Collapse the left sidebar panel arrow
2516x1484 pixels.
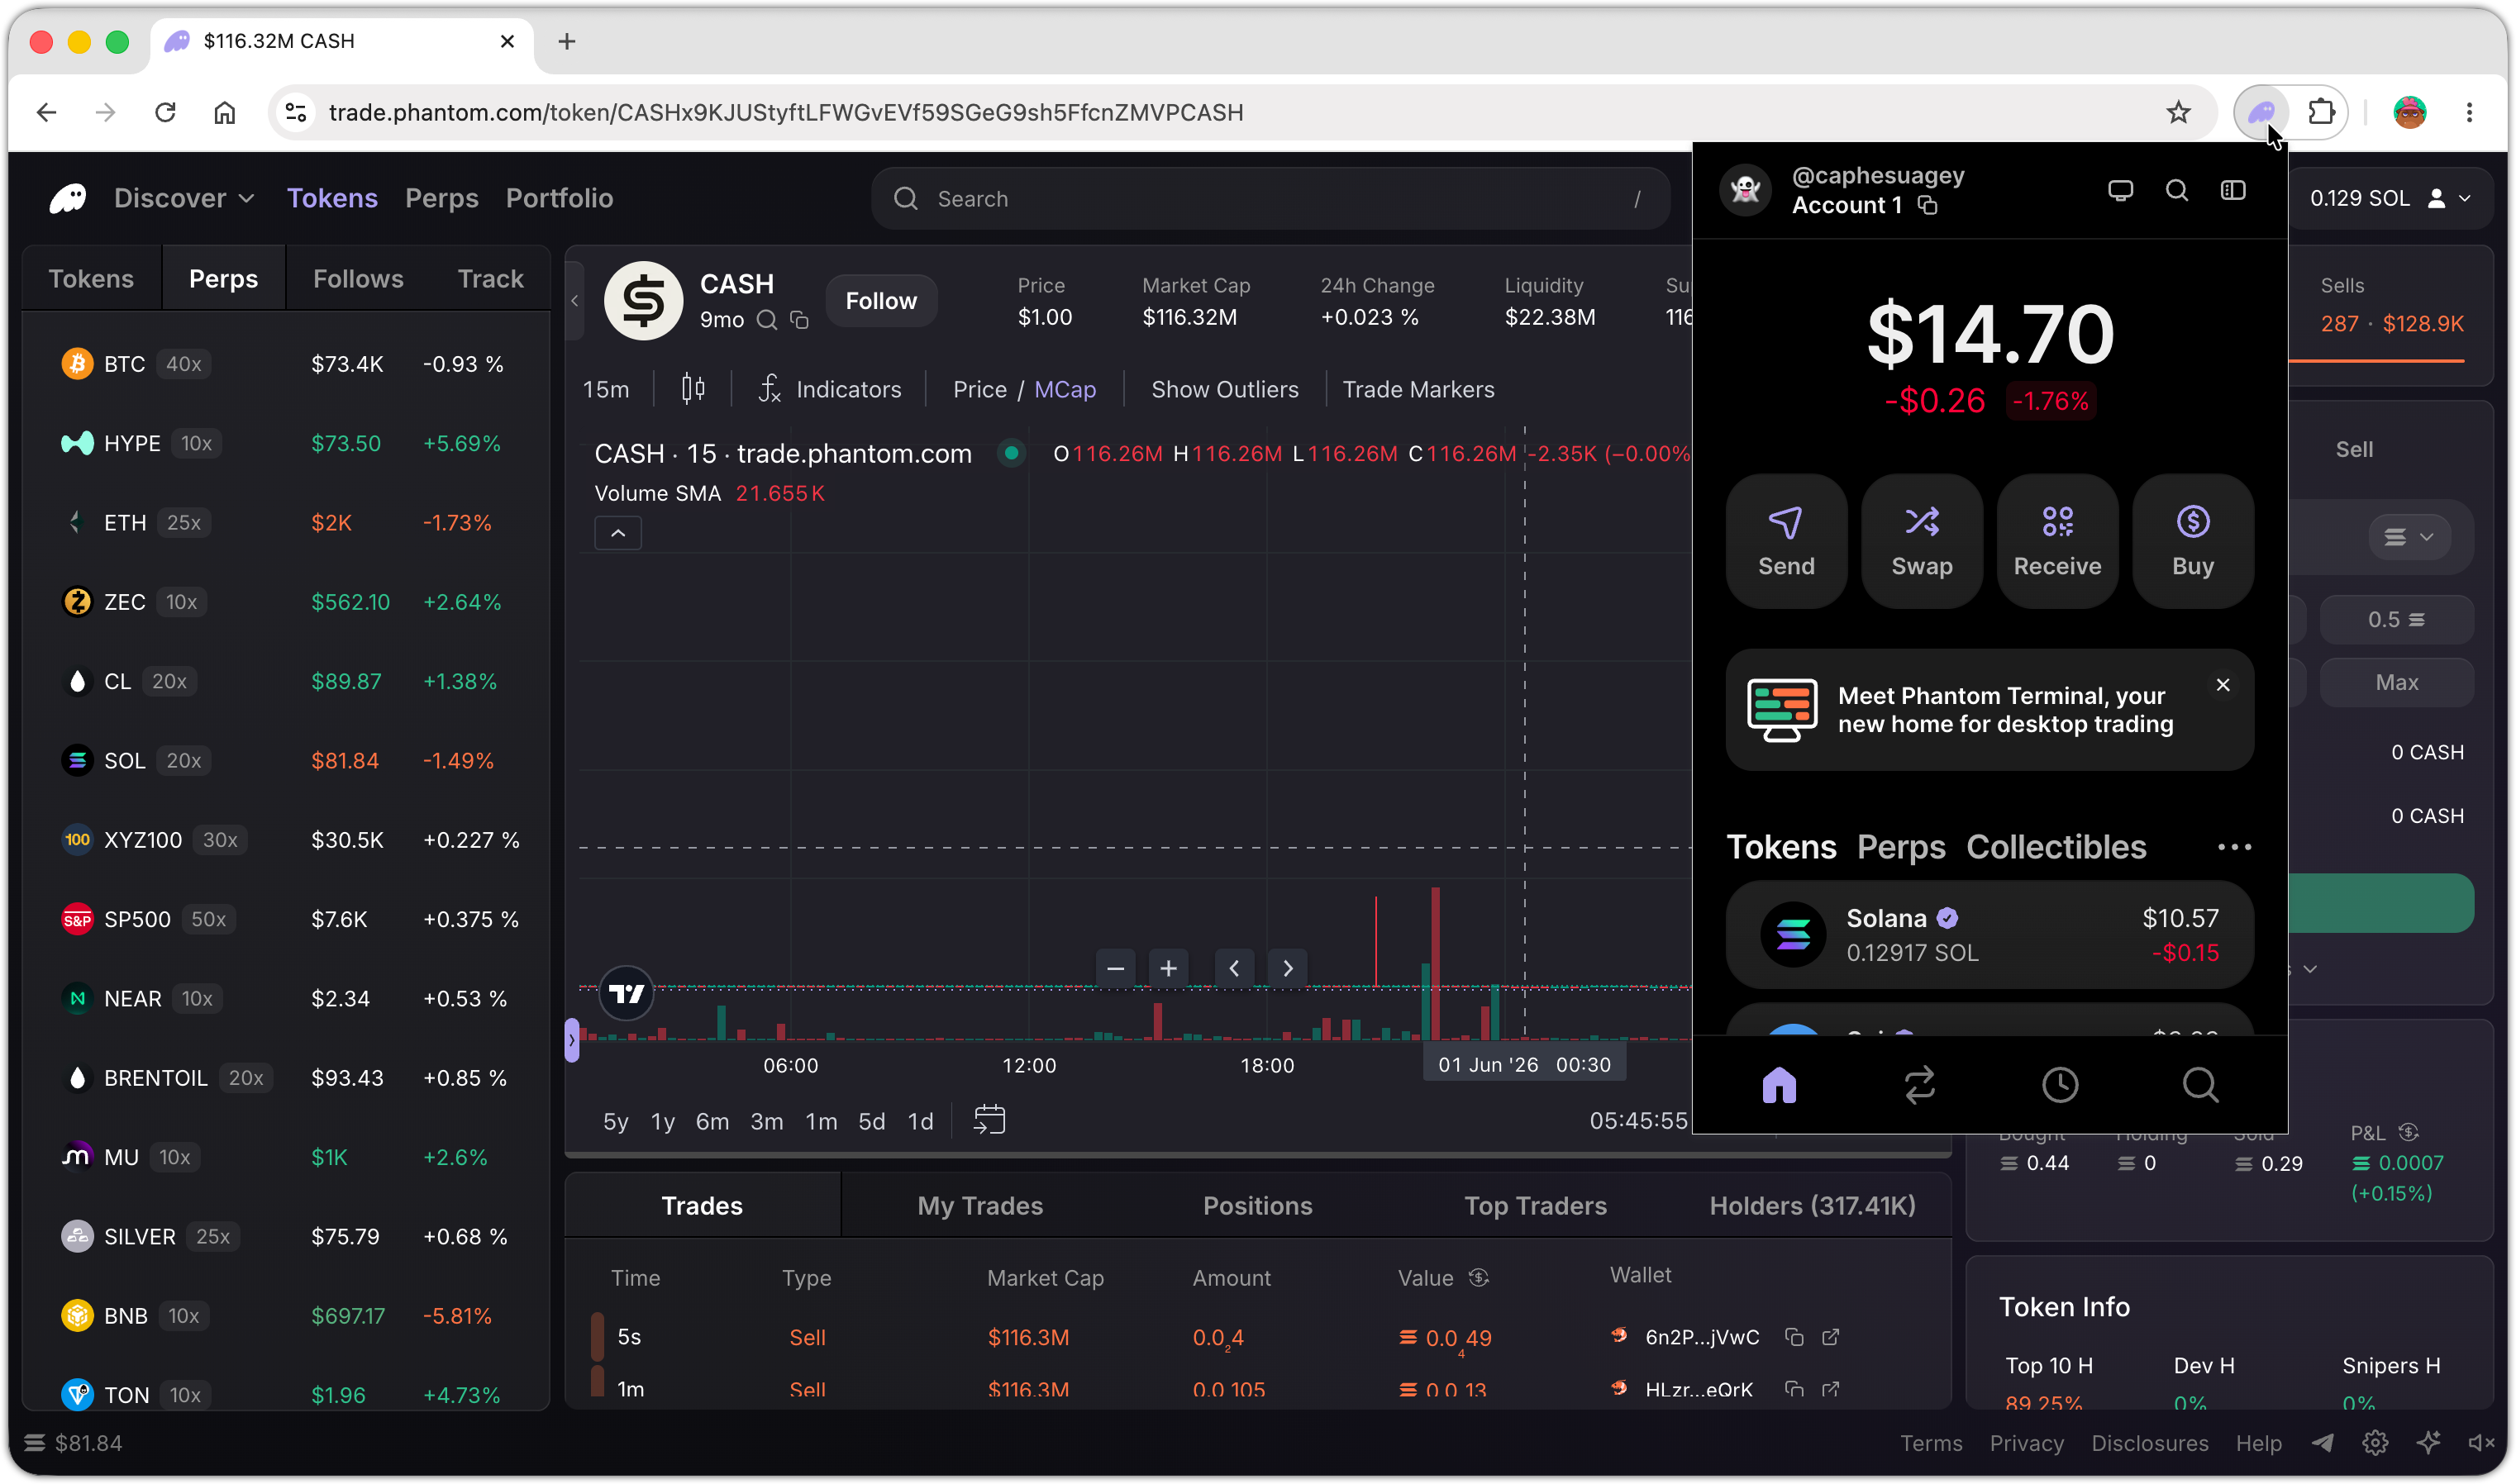575,300
